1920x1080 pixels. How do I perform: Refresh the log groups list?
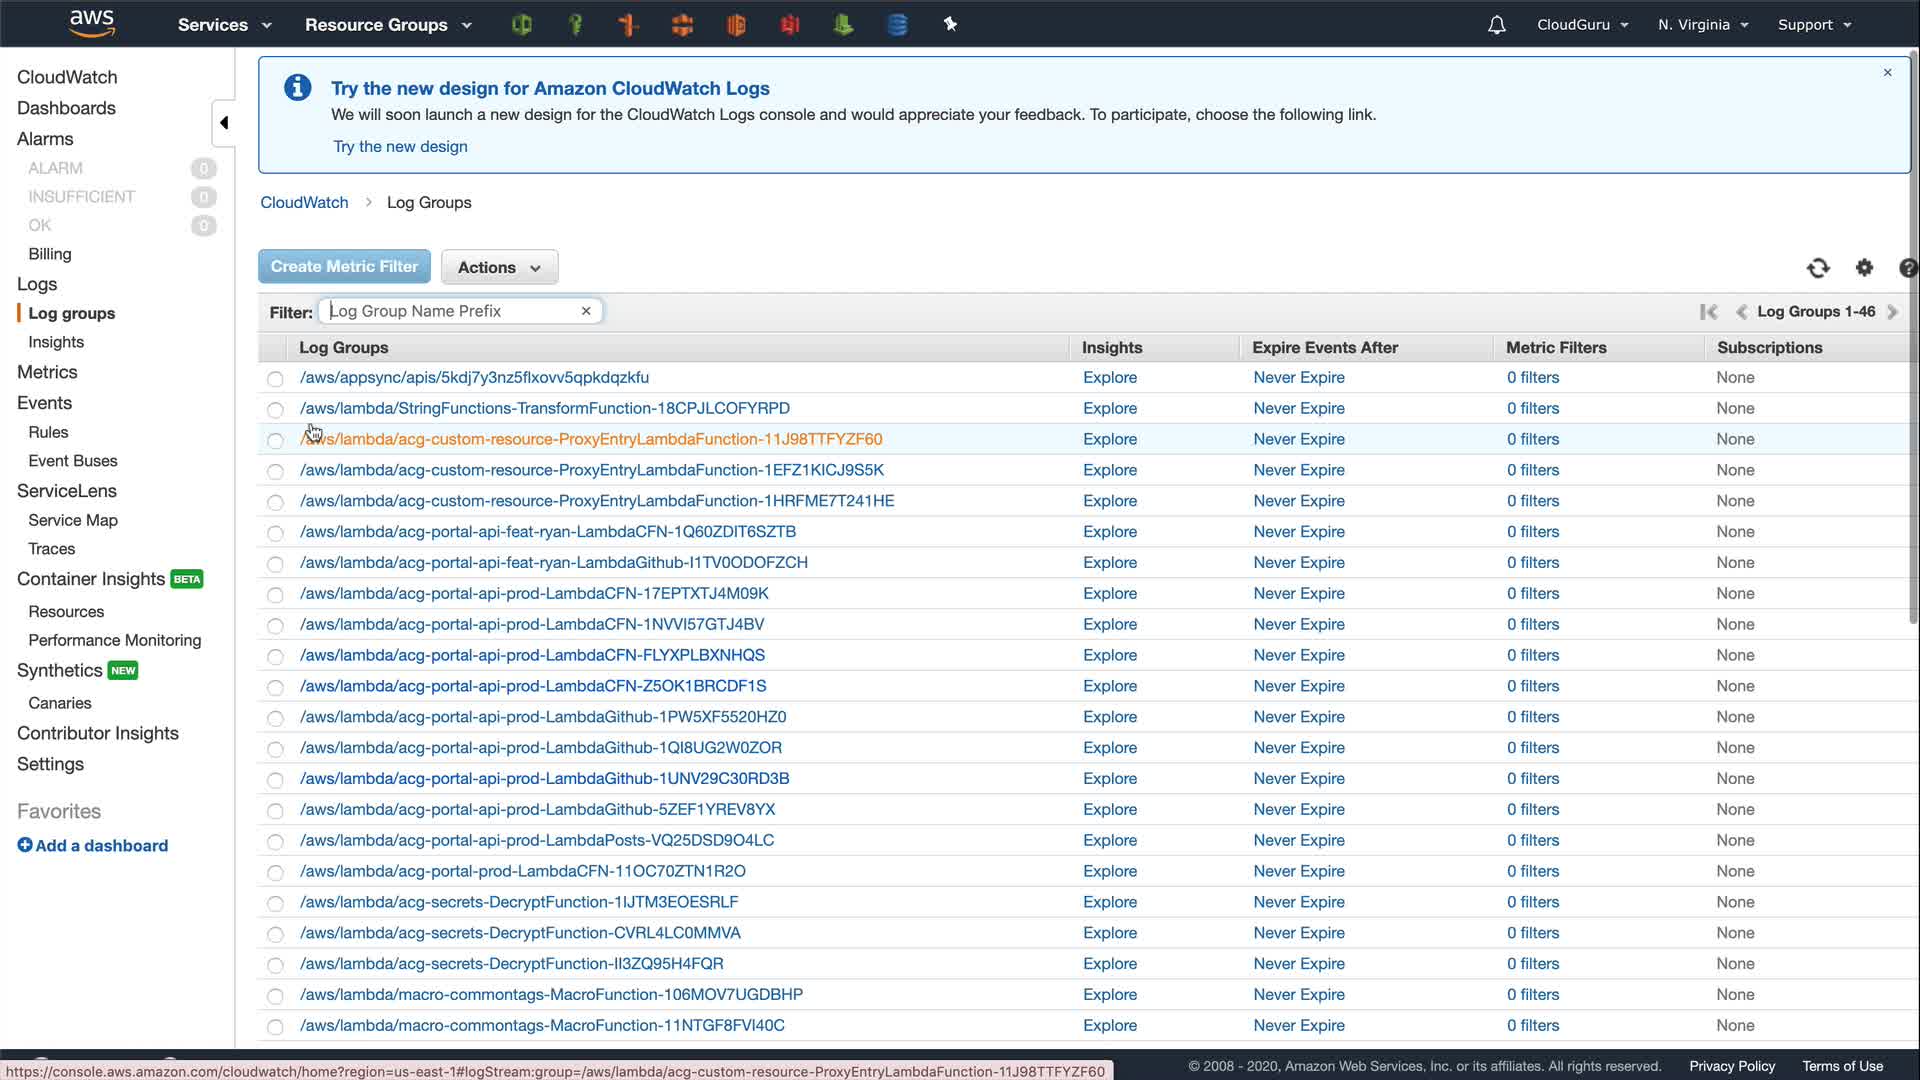(1818, 268)
